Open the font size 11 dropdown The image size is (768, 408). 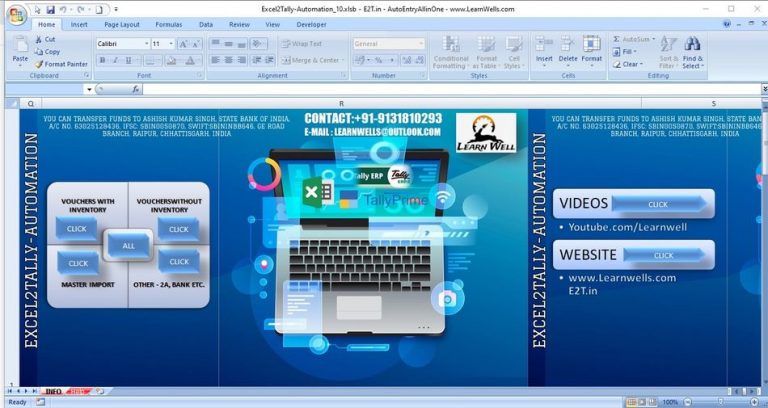click(x=171, y=44)
